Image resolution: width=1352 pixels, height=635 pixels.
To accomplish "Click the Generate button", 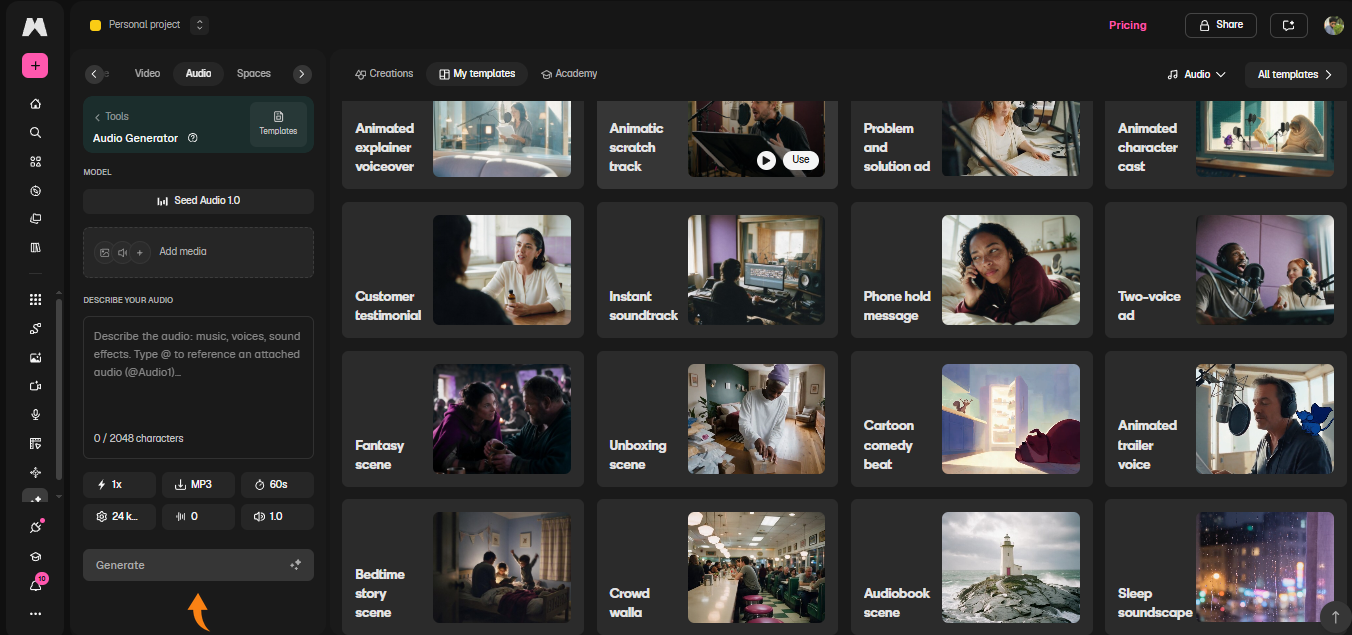I will (x=198, y=565).
